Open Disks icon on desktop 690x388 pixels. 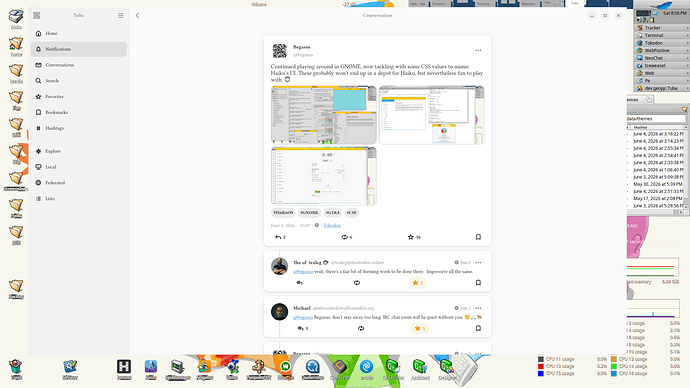click(16, 19)
